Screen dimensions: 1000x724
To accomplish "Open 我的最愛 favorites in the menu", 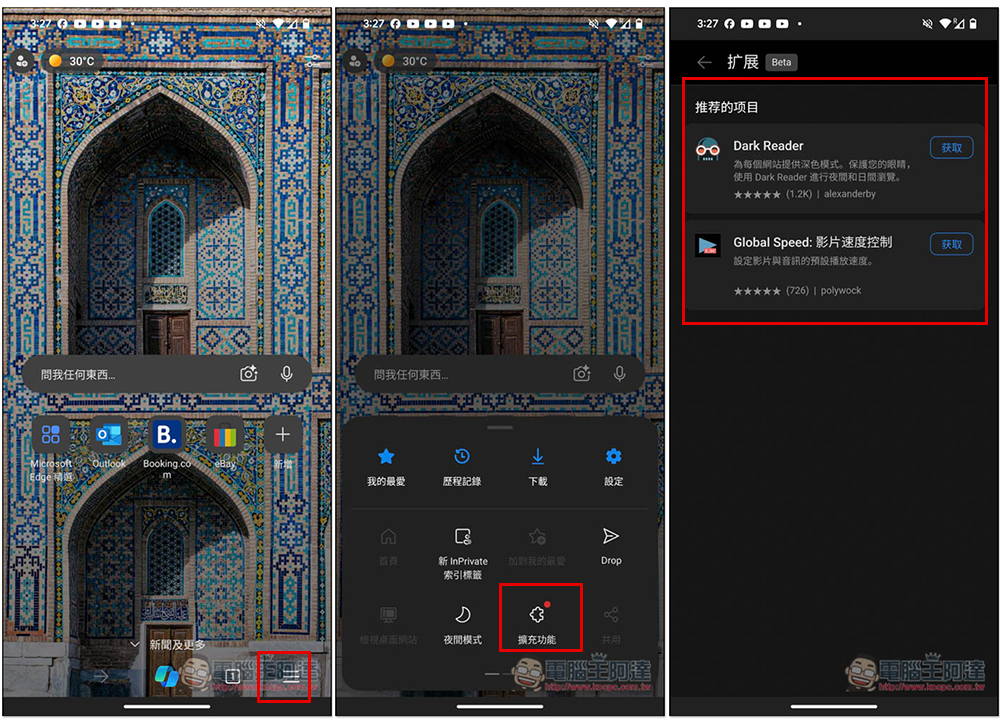I will tap(386, 467).
